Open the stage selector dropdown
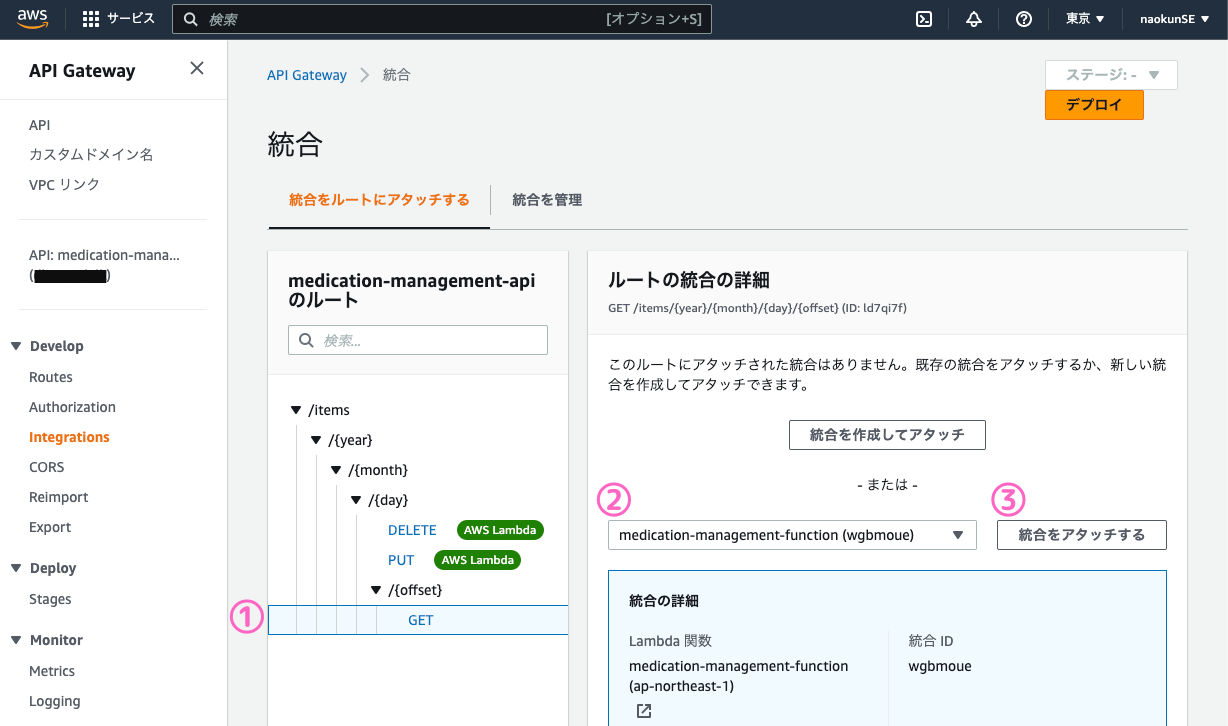 pyautogui.click(x=1111, y=75)
